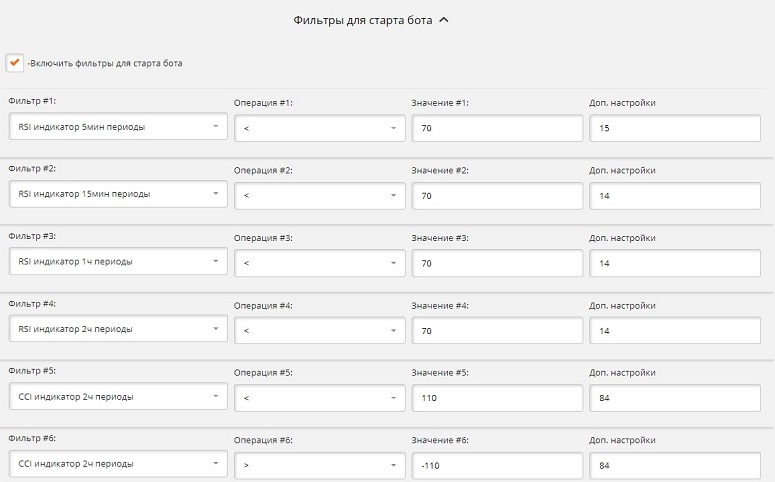Collapse the Фильтры для старта бота section chevron
This screenshot has width=775, height=482.
point(444,20)
